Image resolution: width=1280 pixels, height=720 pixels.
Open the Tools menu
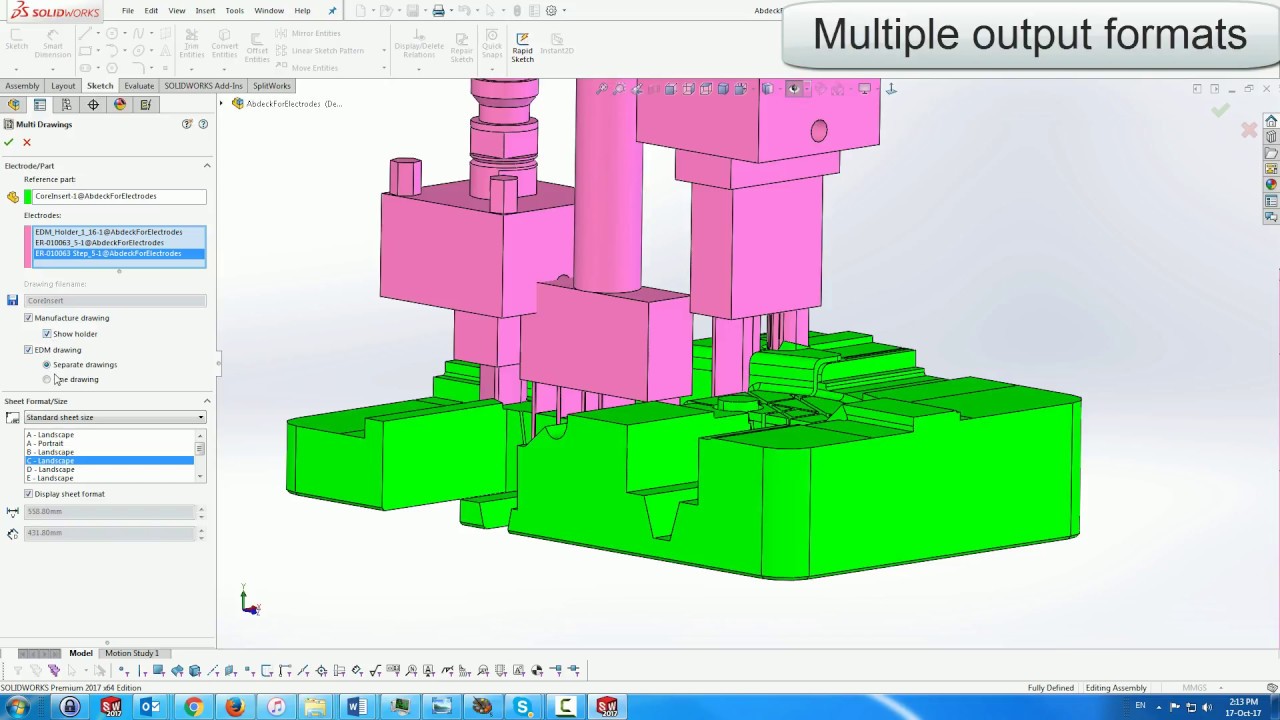(234, 11)
